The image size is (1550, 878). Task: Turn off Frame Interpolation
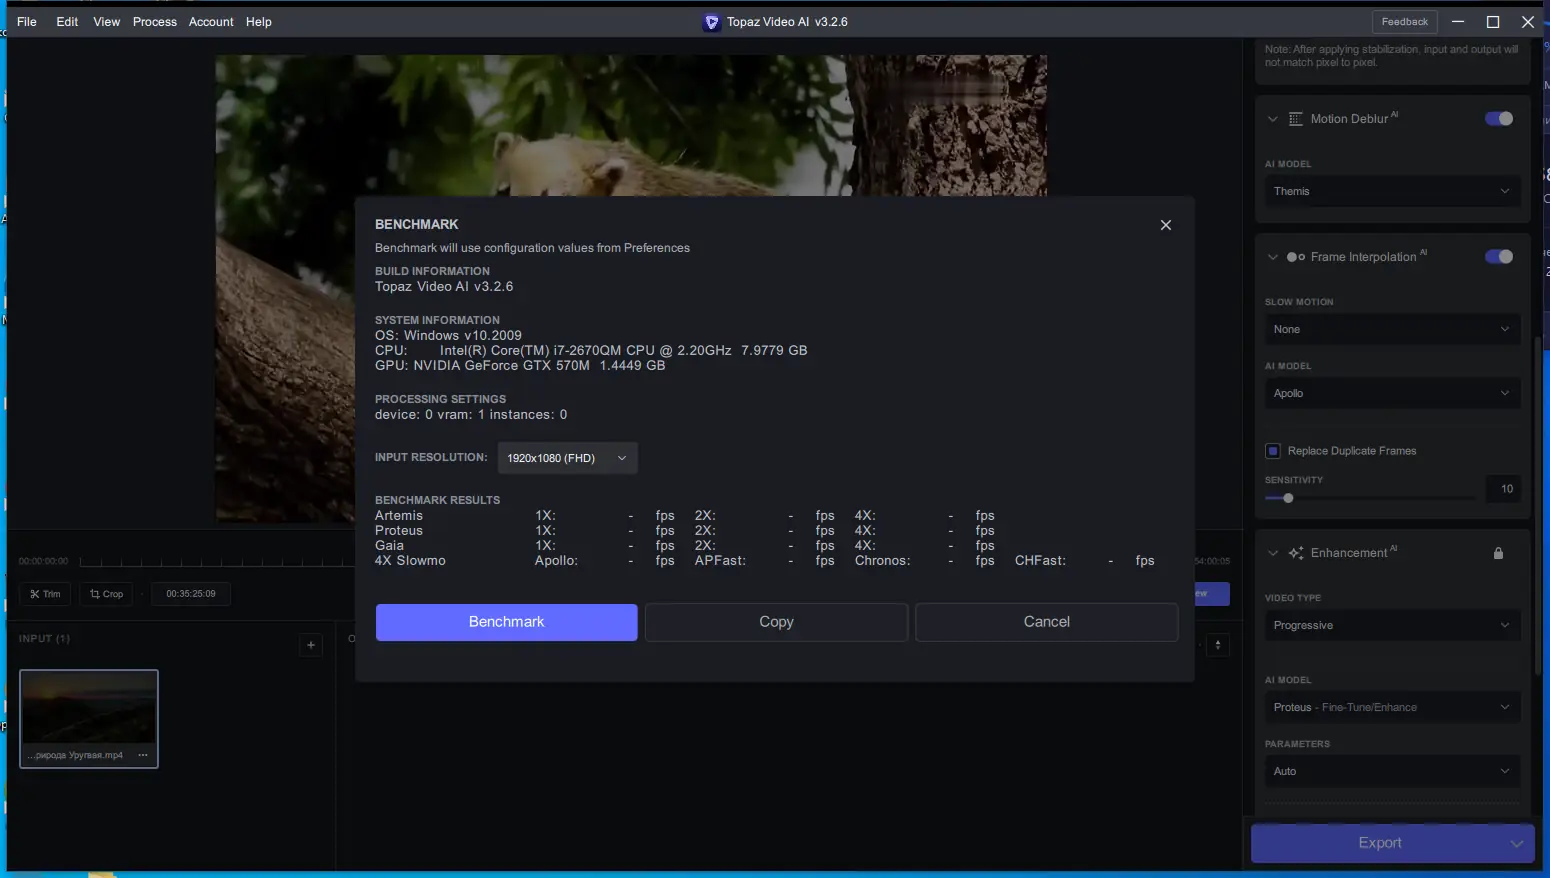tap(1499, 256)
